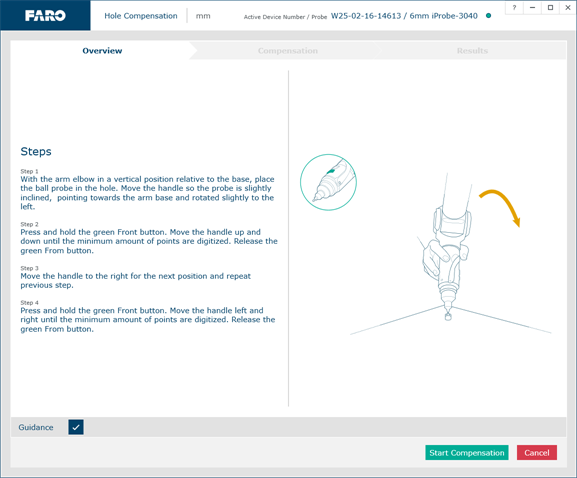Image resolution: width=577 pixels, height=478 pixels.
Task: Uncheck the Guidance checkbox
Action: [x=76, y=427]
